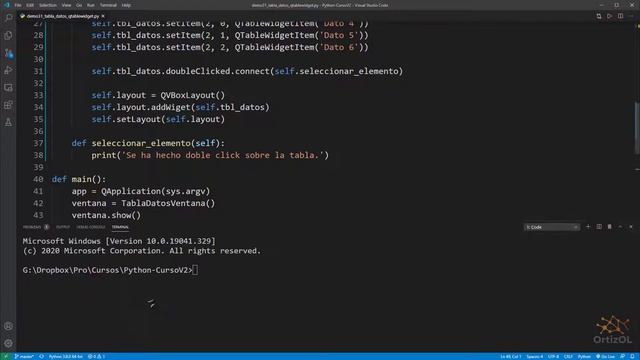
Task: Select Python interpreter in status bar
Action: (x=66, y=356)
